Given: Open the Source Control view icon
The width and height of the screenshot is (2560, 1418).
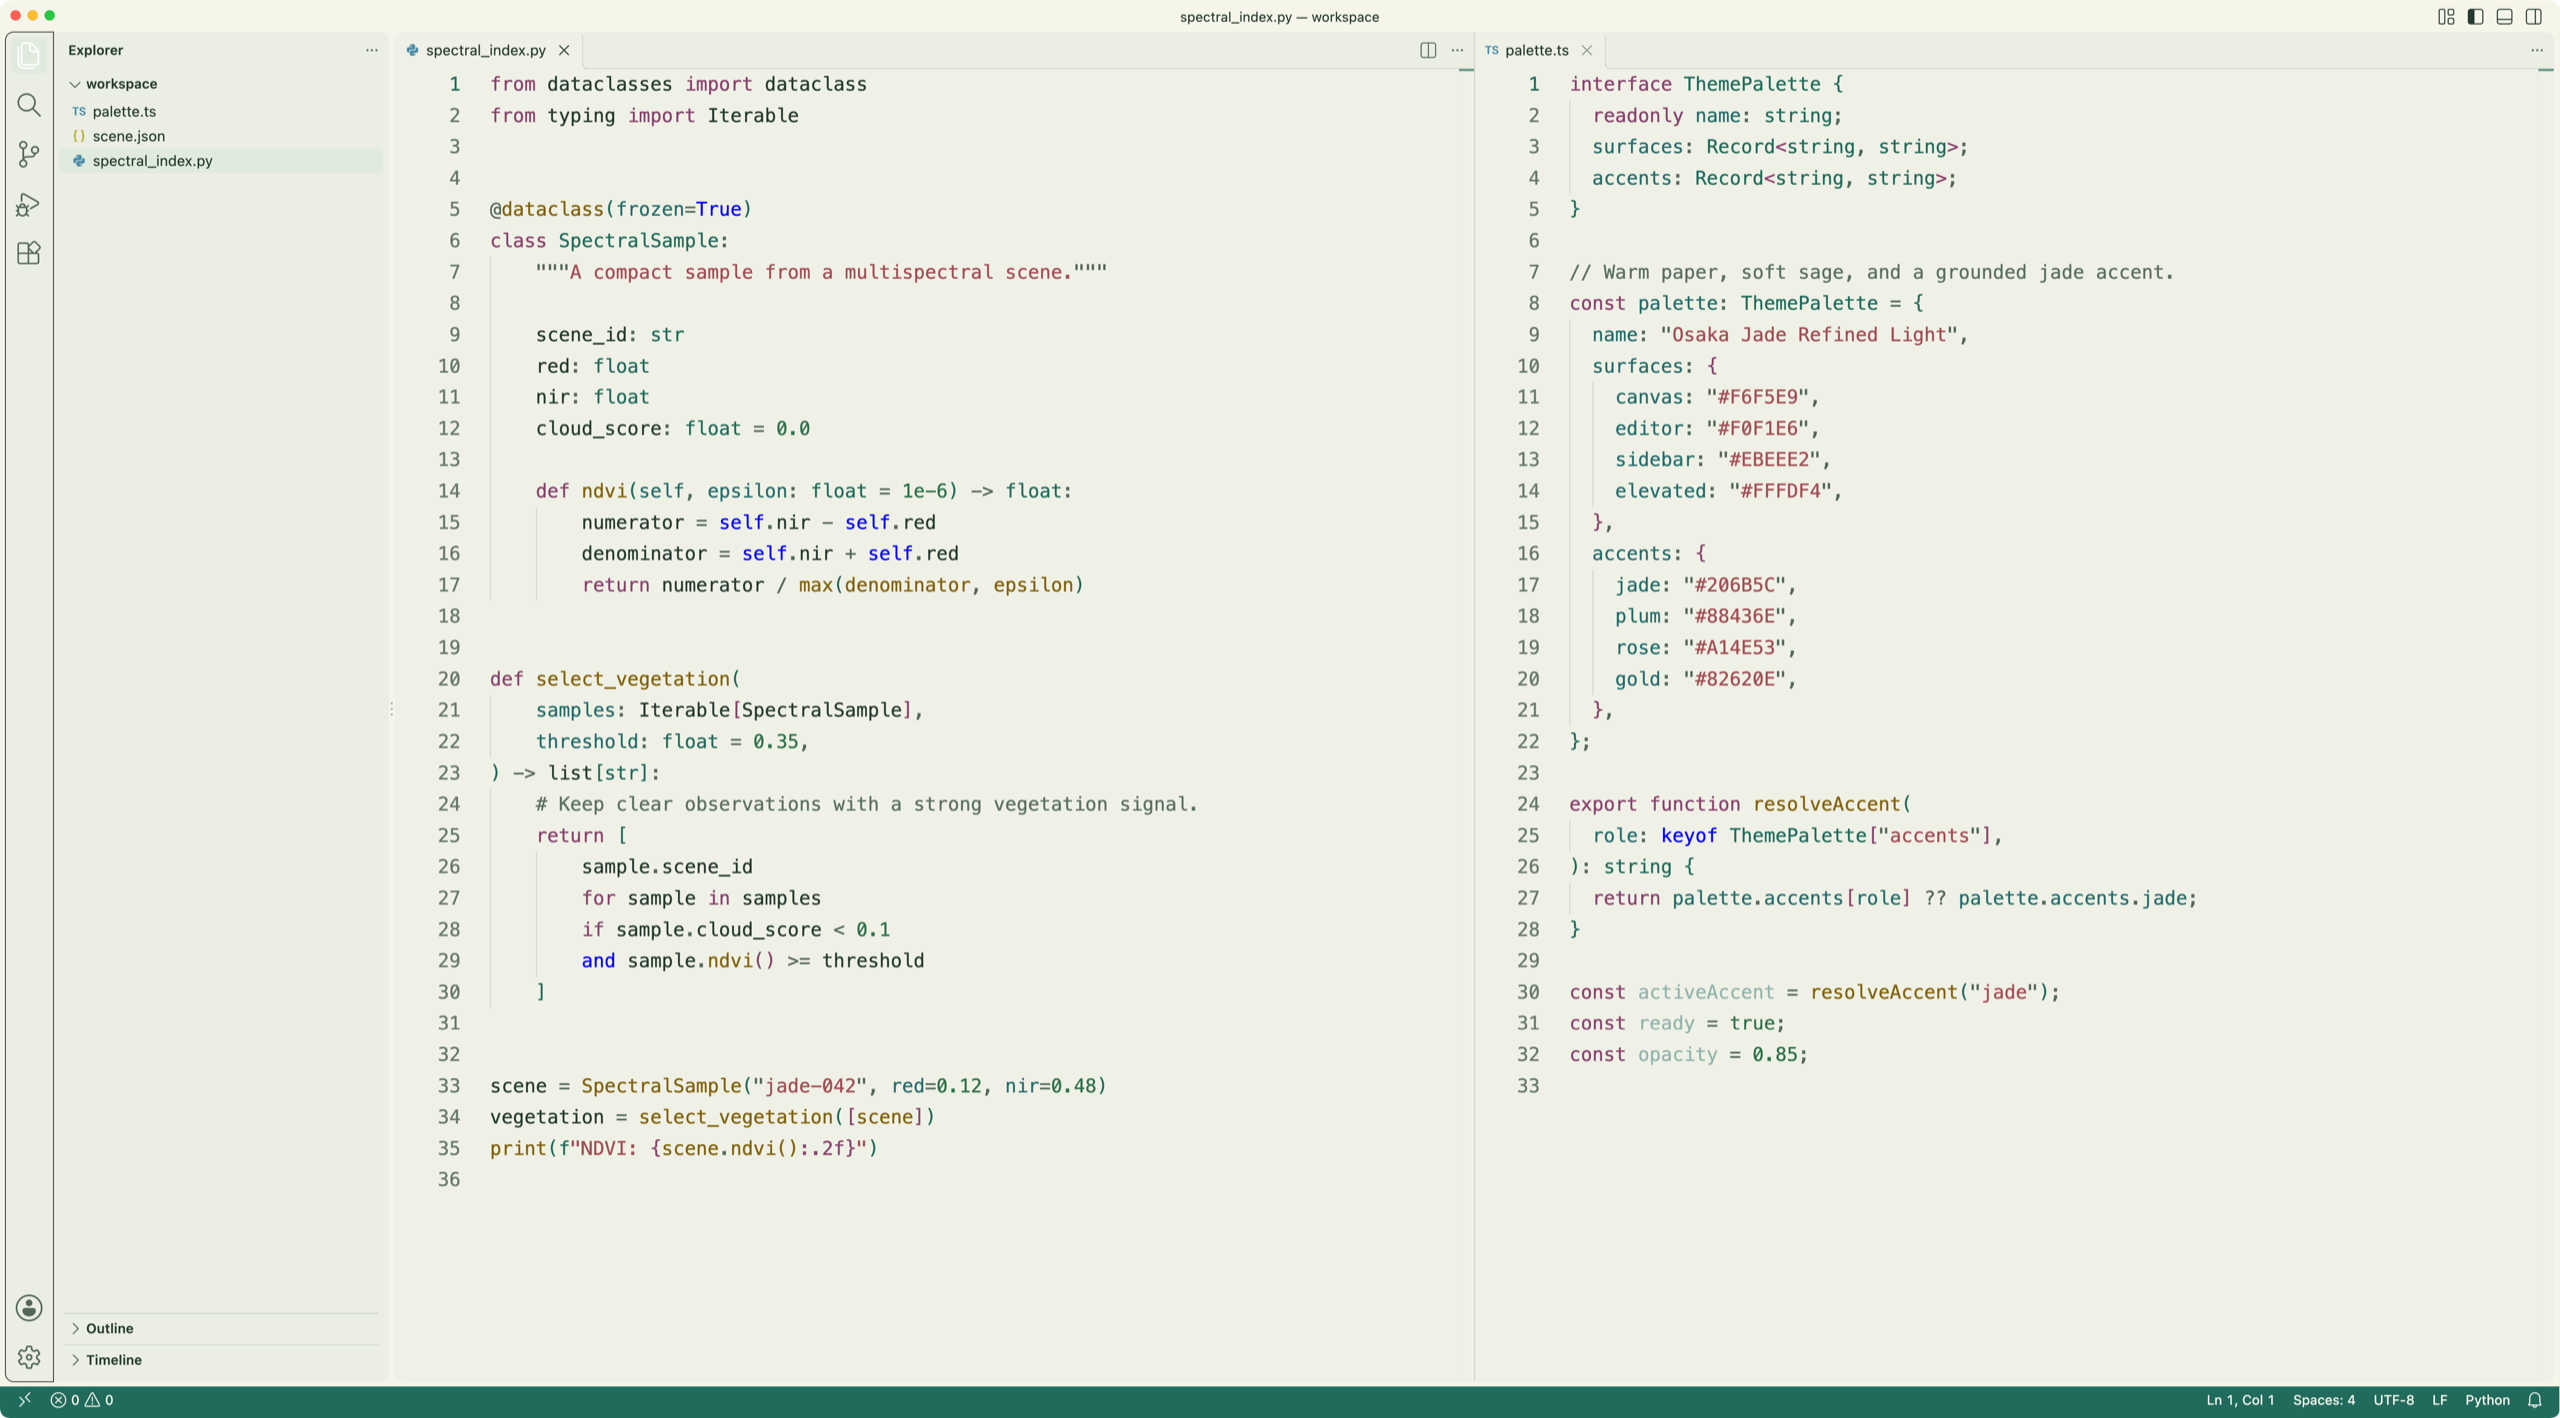Looking at the screenshot, I should [29, 154].
